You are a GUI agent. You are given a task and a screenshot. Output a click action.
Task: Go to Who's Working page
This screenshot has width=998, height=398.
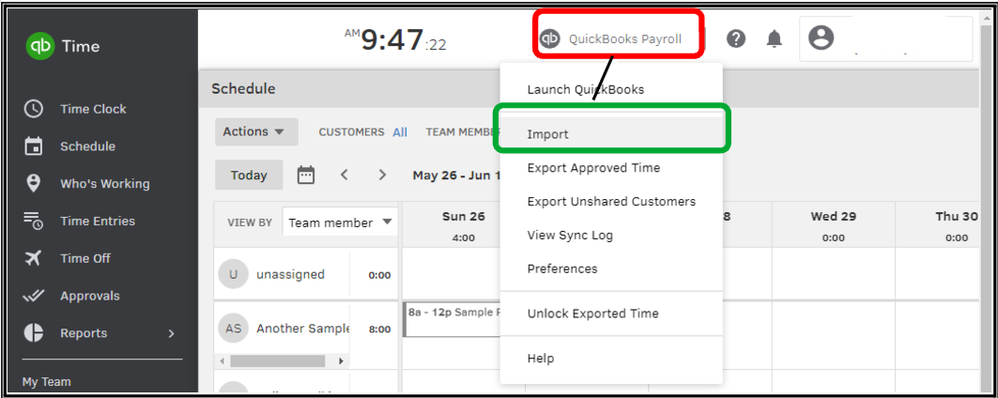[x=105, y=183]
